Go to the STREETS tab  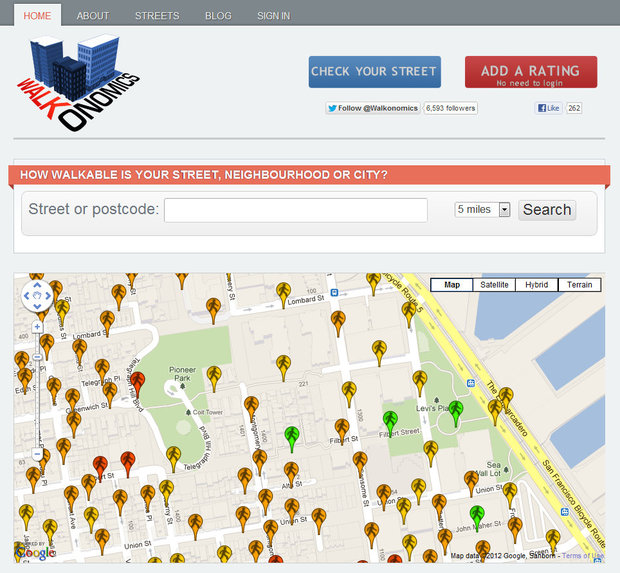[x=157, y=16]
